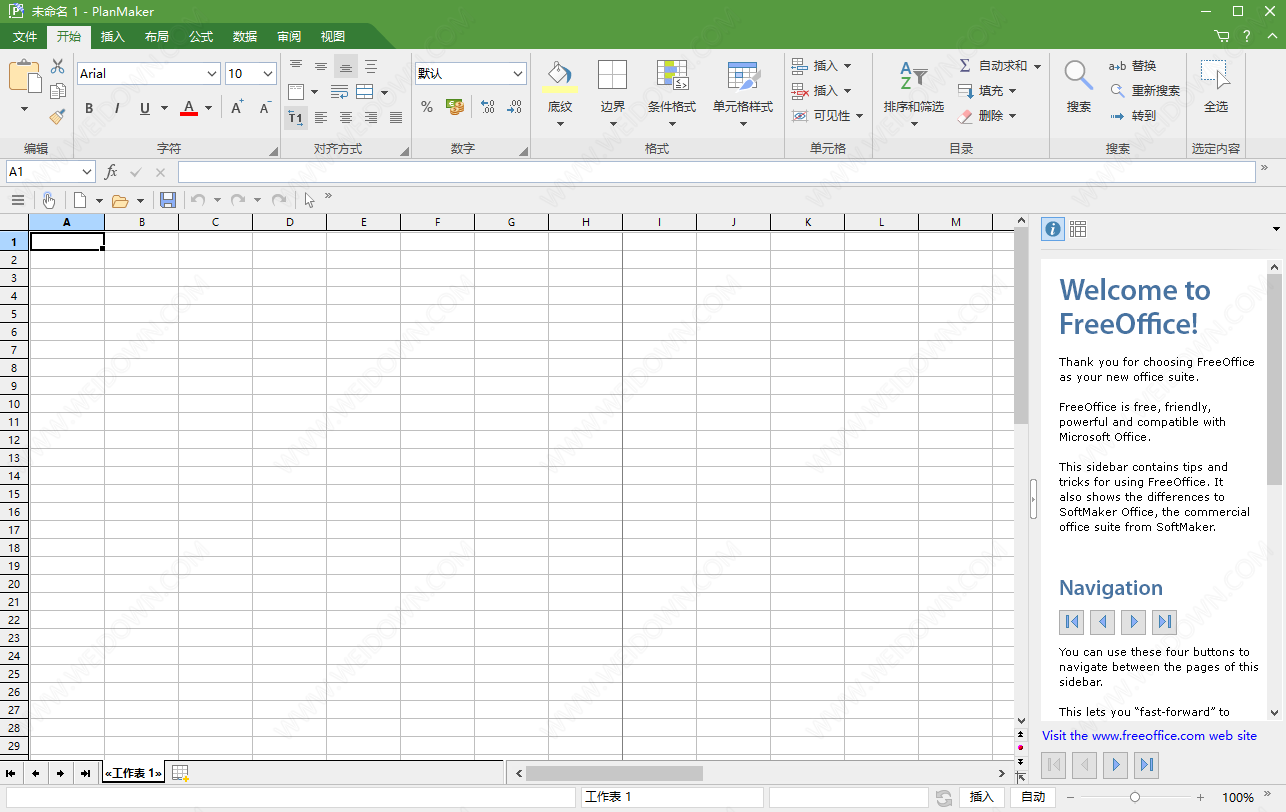The width and height of the screenshot is (1286, 812).
Task: Apply percent number format
Action: [x=427, y=107]
